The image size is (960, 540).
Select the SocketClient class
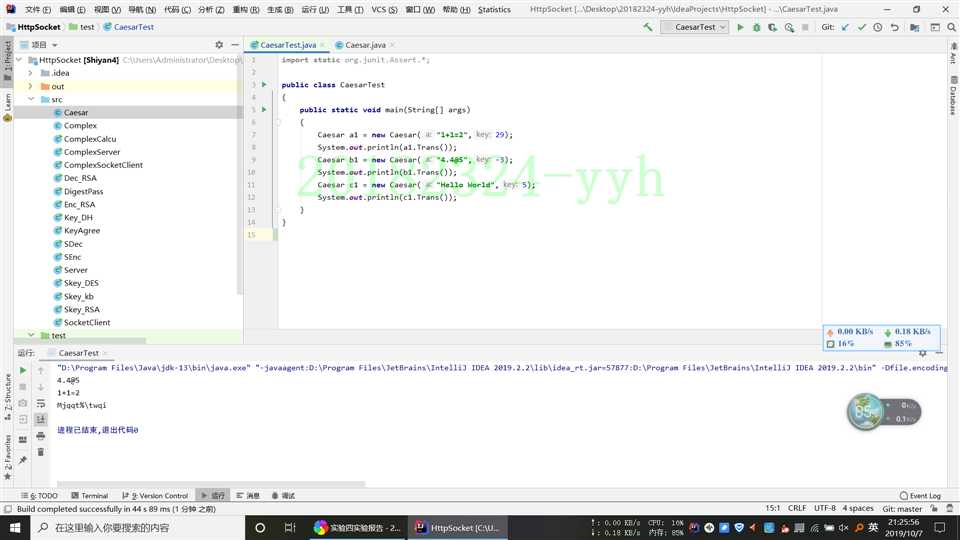pos(87,322)
